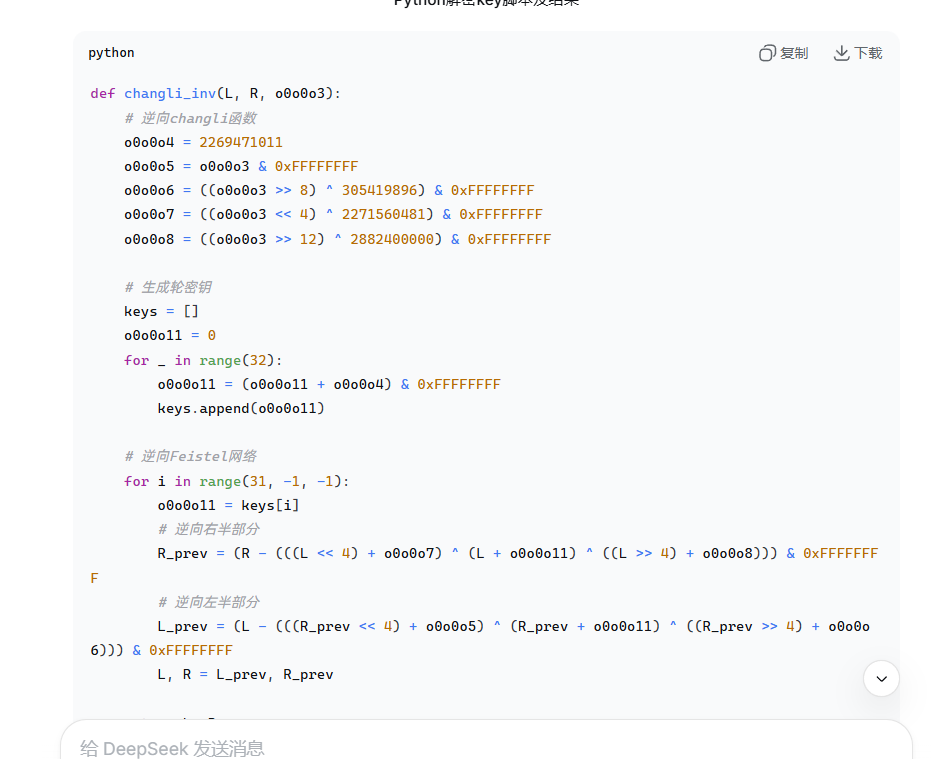The width and height of the screenshot is (948, 759).
Task: Click the L, R = L_prev, R_prev line
Action: click(245, 674)
